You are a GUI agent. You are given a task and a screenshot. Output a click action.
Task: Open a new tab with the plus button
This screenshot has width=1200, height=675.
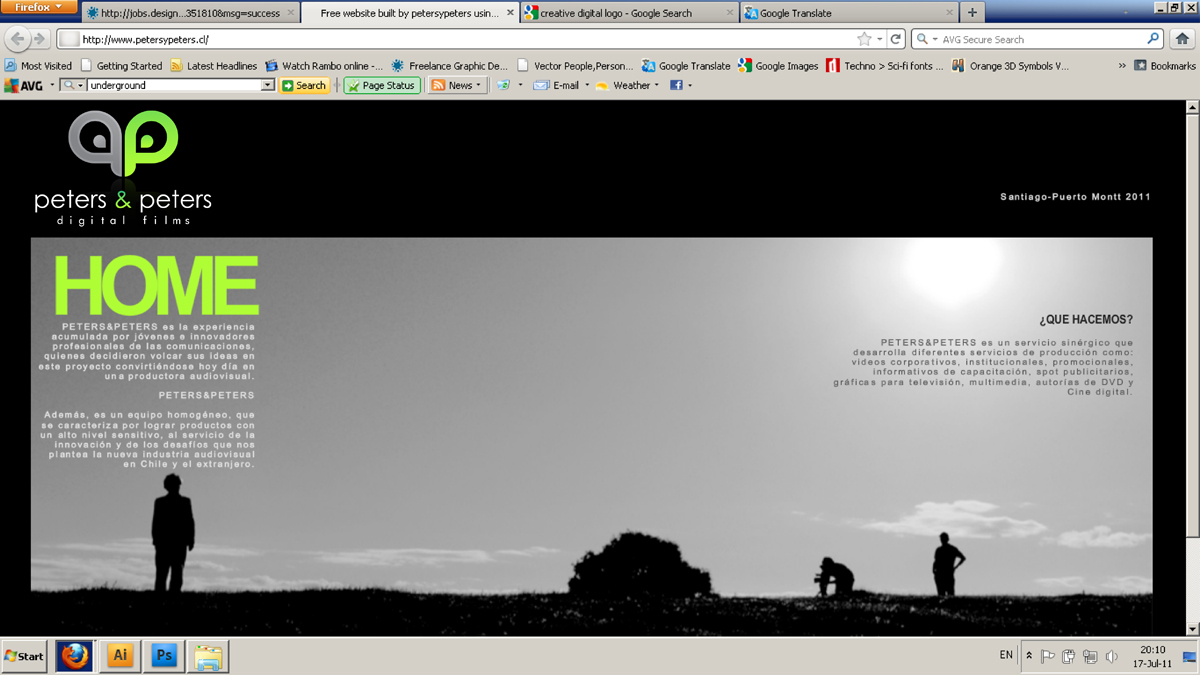point(972,13)
